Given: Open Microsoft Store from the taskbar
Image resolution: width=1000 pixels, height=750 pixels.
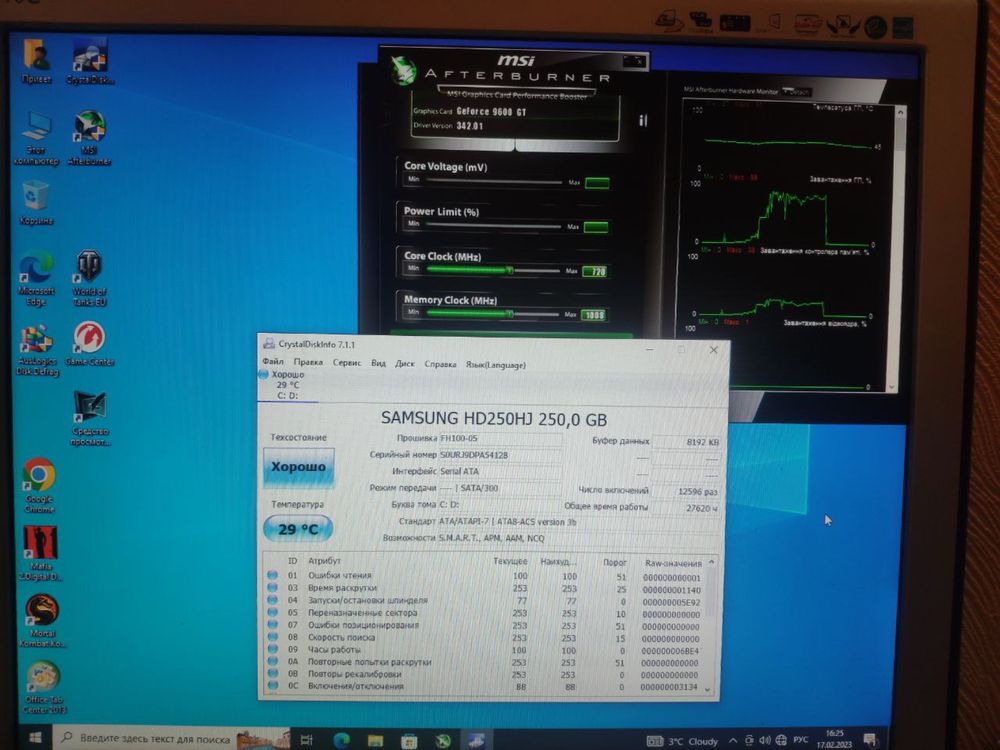Looking at the screenshot, I should (408, 740).
